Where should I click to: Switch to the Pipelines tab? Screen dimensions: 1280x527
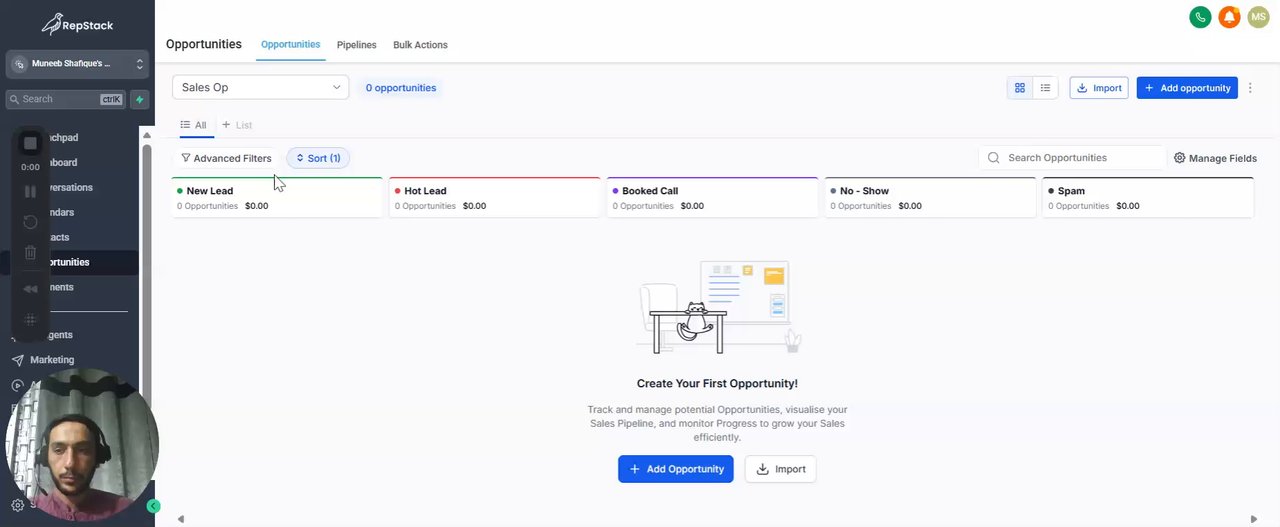pos(356,45)
